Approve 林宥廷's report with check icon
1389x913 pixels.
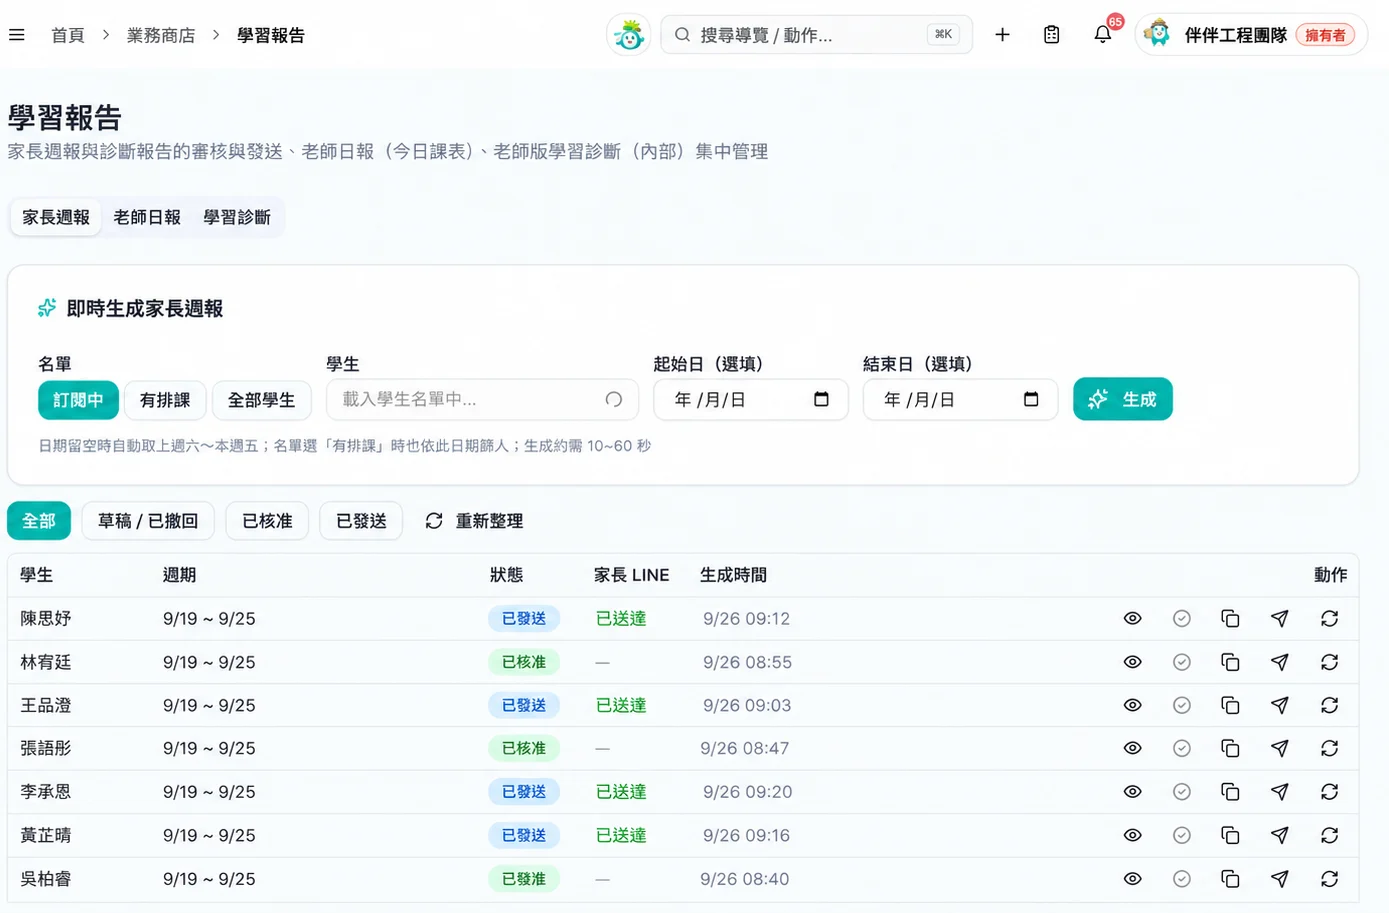1181,662
